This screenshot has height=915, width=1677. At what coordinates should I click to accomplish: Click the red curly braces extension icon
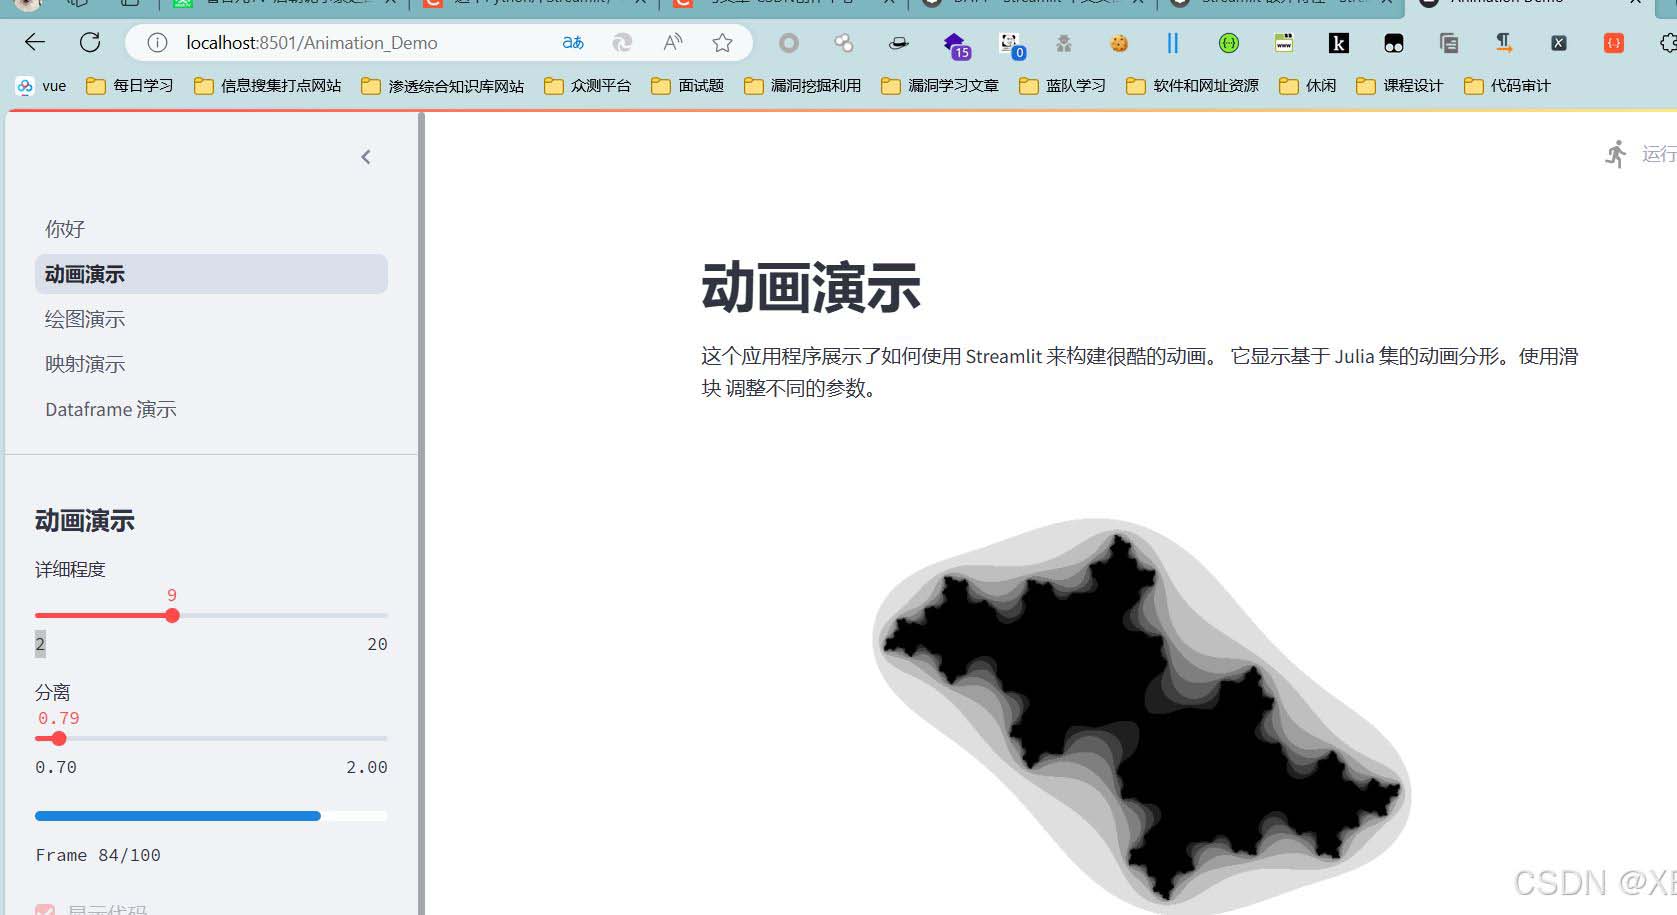coord(1613,43)
